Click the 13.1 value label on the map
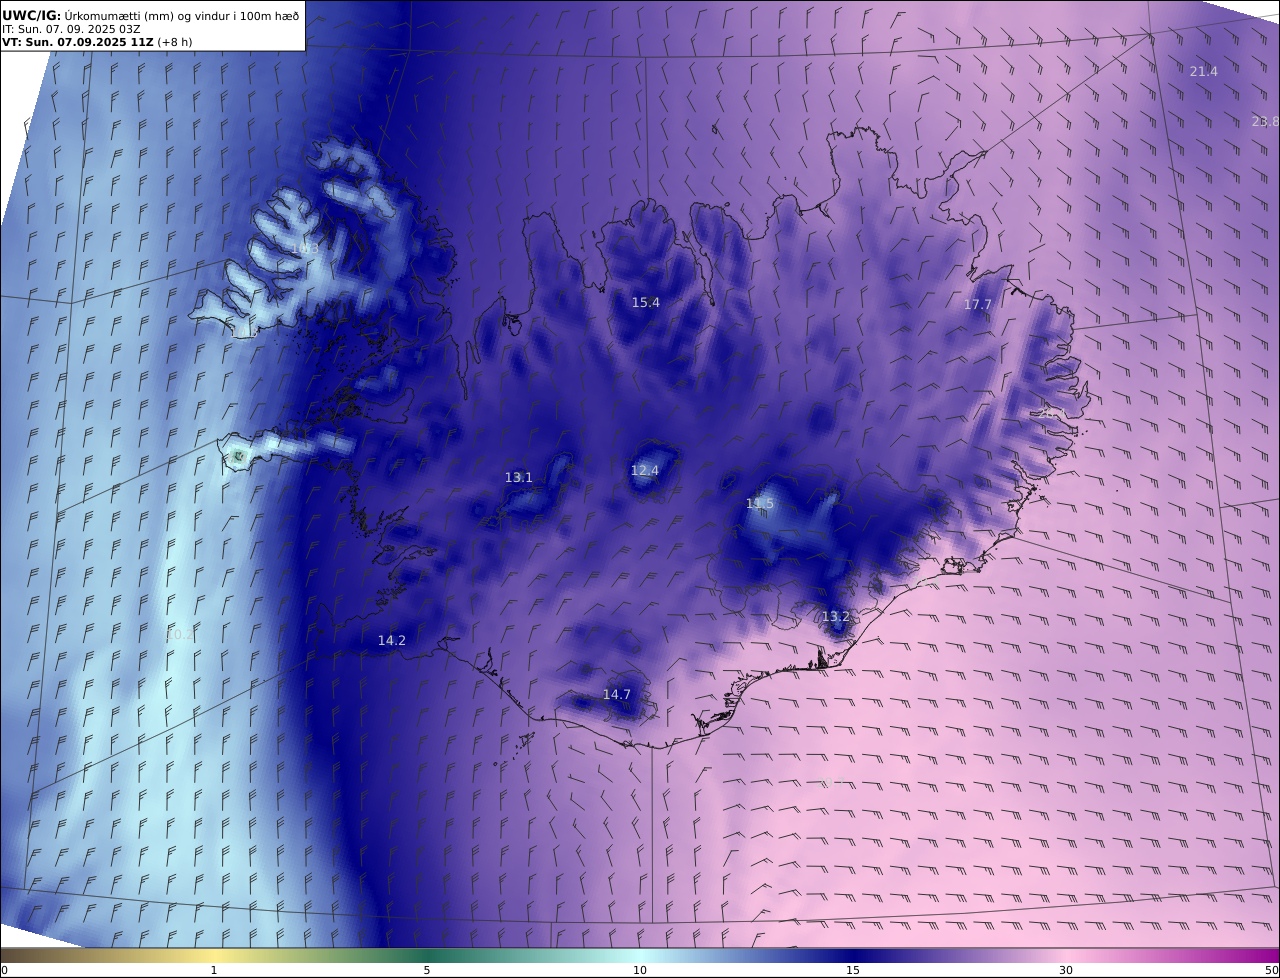 coord(519,478)
